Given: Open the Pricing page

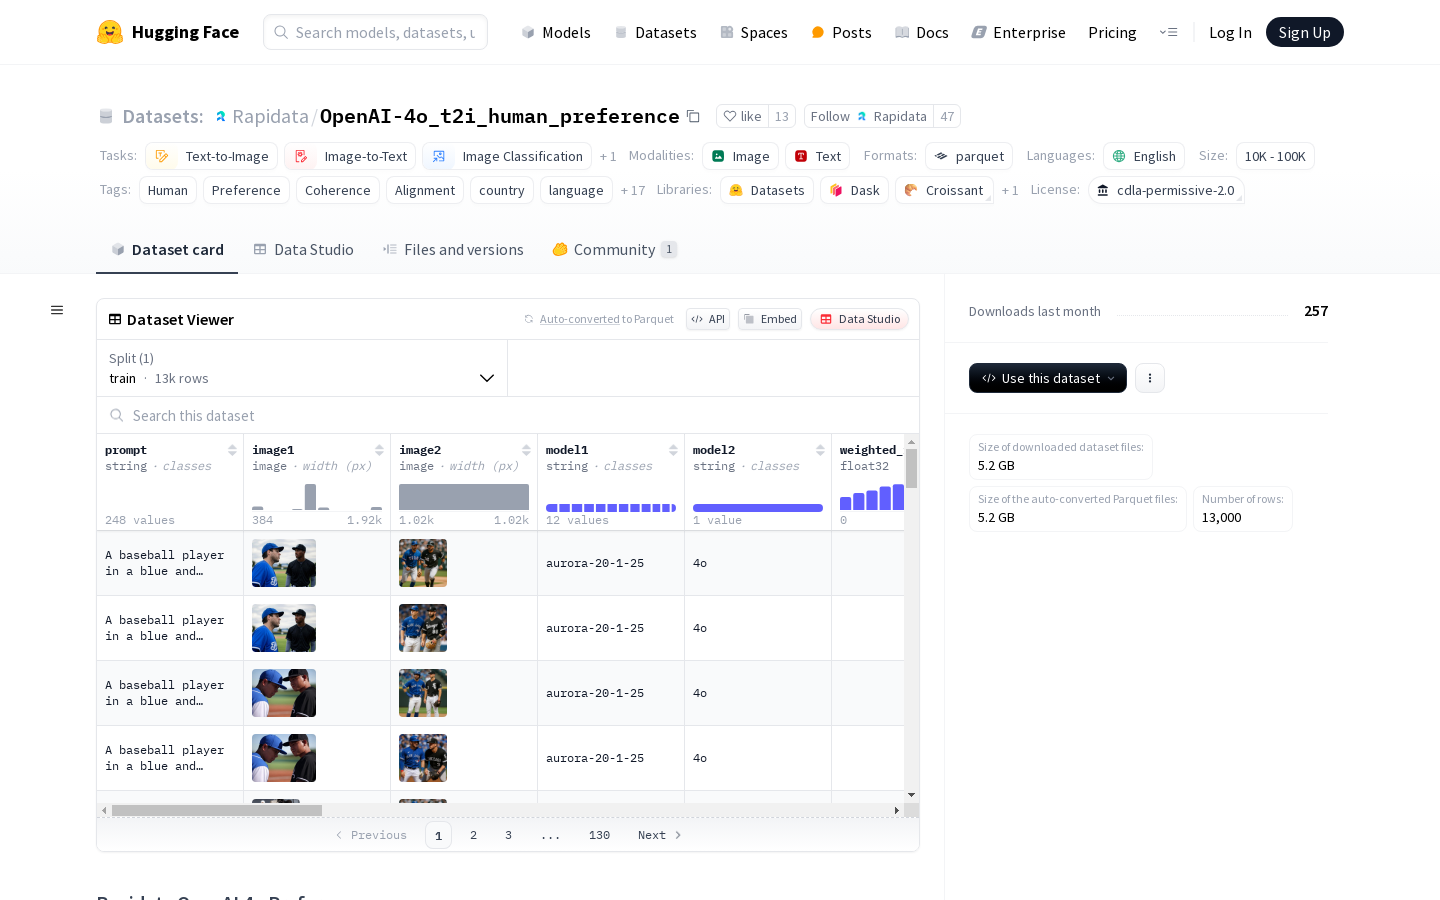Looking at the screenshot, I should (1112, 32).
